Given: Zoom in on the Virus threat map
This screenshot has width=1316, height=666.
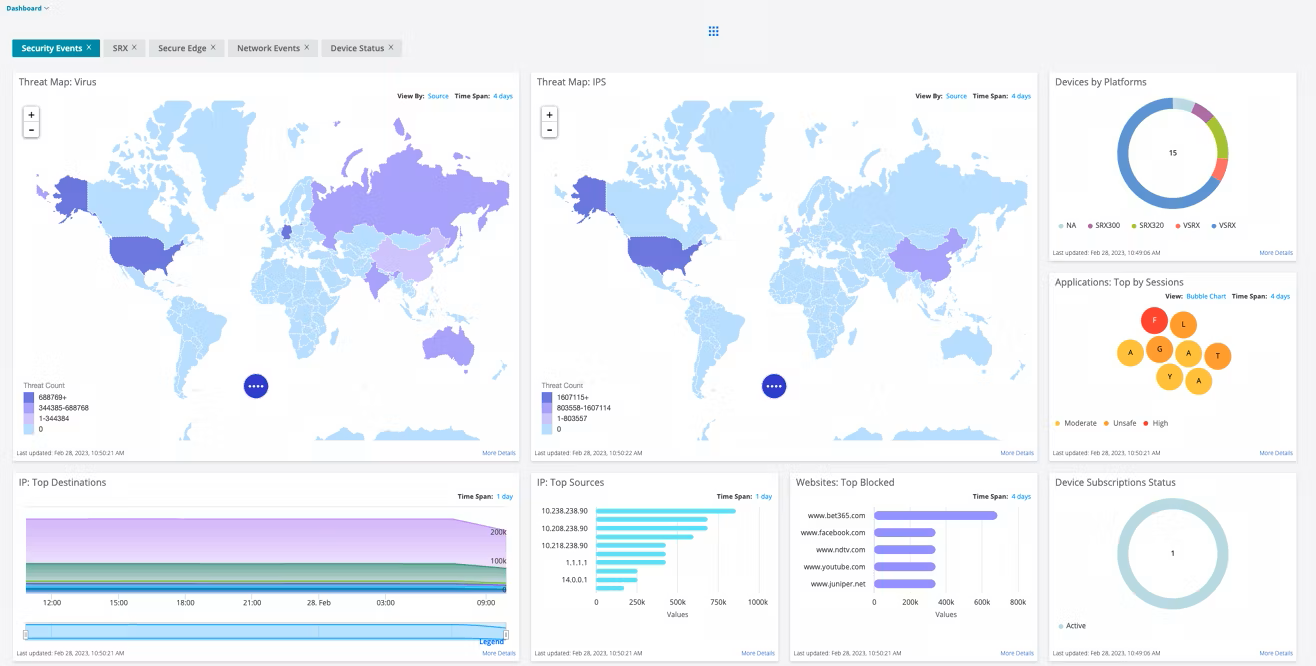Looking at the screenshot, I should pyautogui.click(x=31, y=115).
